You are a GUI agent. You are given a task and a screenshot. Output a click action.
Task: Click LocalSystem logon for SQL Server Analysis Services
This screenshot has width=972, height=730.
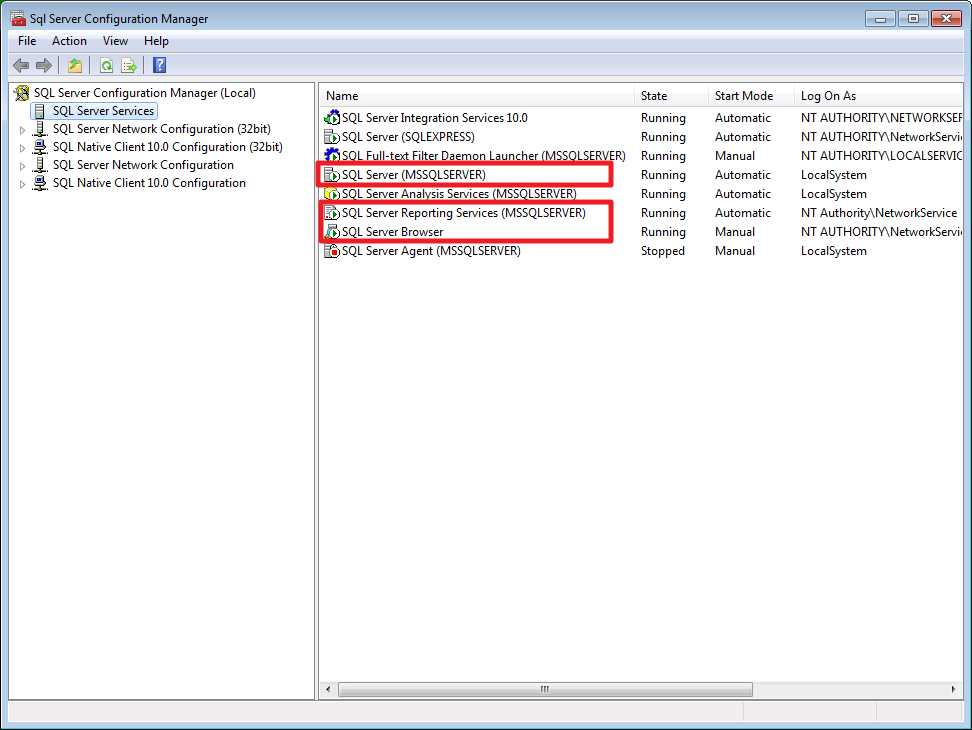tap(833, 194)
